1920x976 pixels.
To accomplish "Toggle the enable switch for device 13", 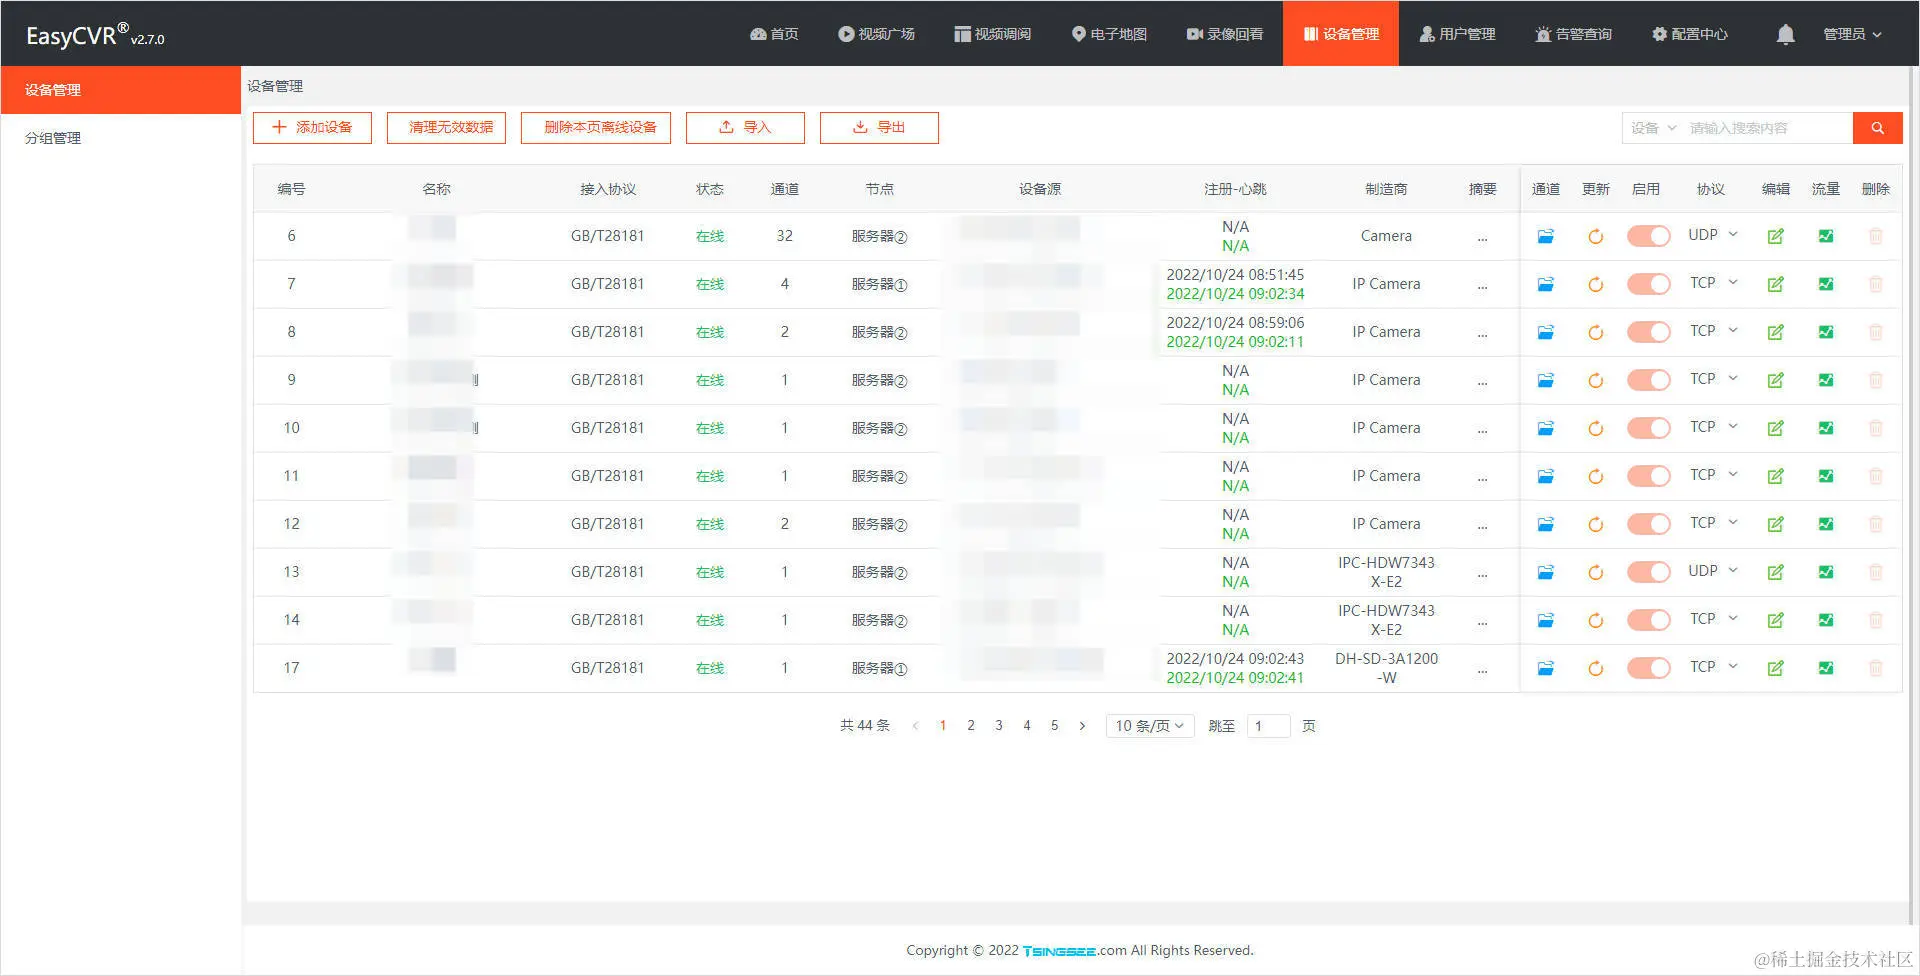I will [x=1648, y=572].
